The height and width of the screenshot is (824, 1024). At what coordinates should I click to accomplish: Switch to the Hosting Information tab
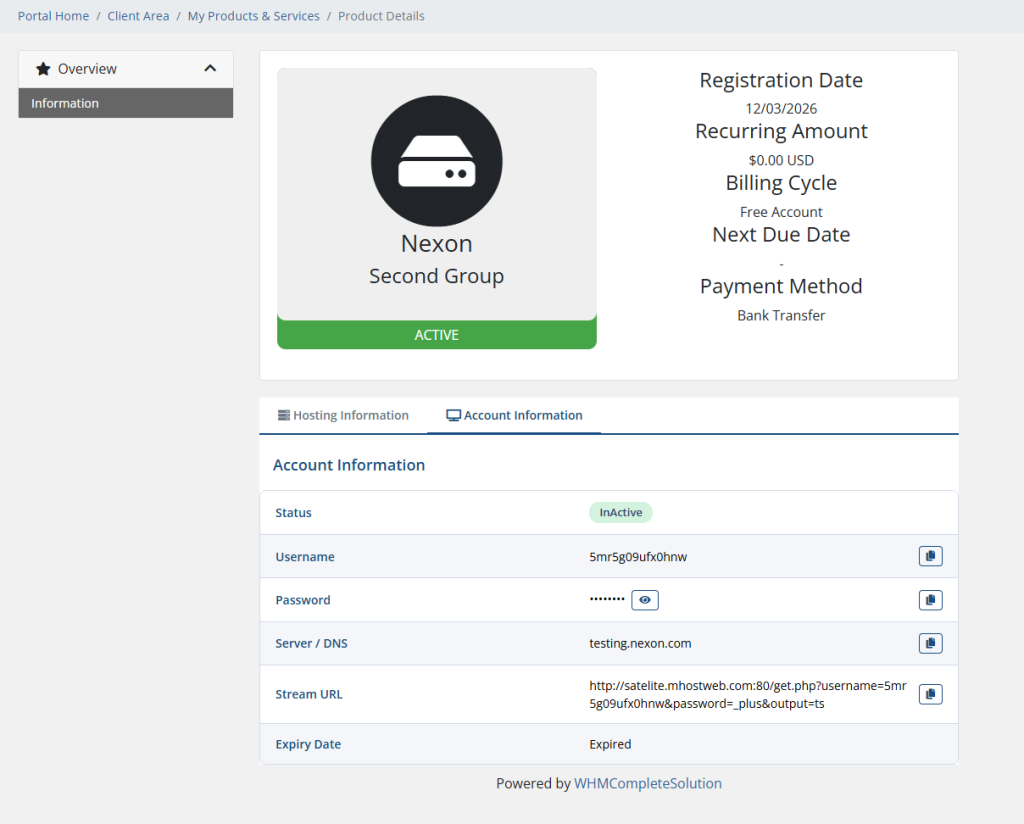pyautogui.click(x=342, y=414)
